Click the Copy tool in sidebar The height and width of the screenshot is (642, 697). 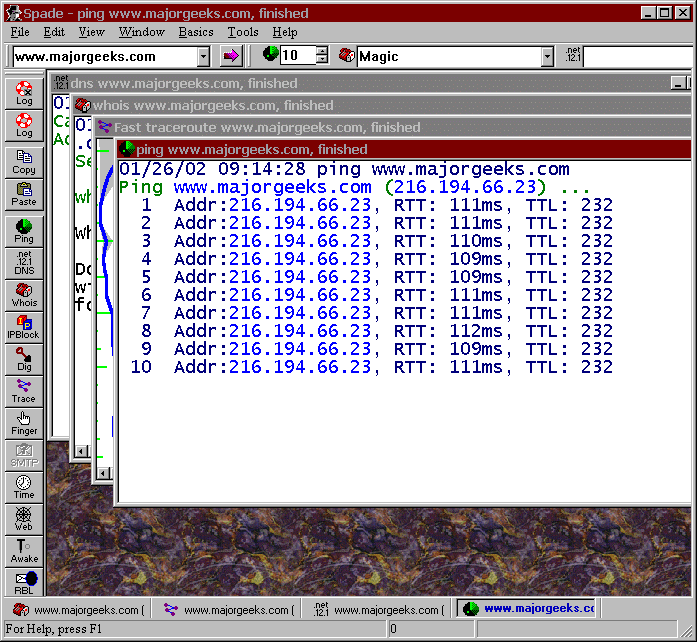point(24,162)
